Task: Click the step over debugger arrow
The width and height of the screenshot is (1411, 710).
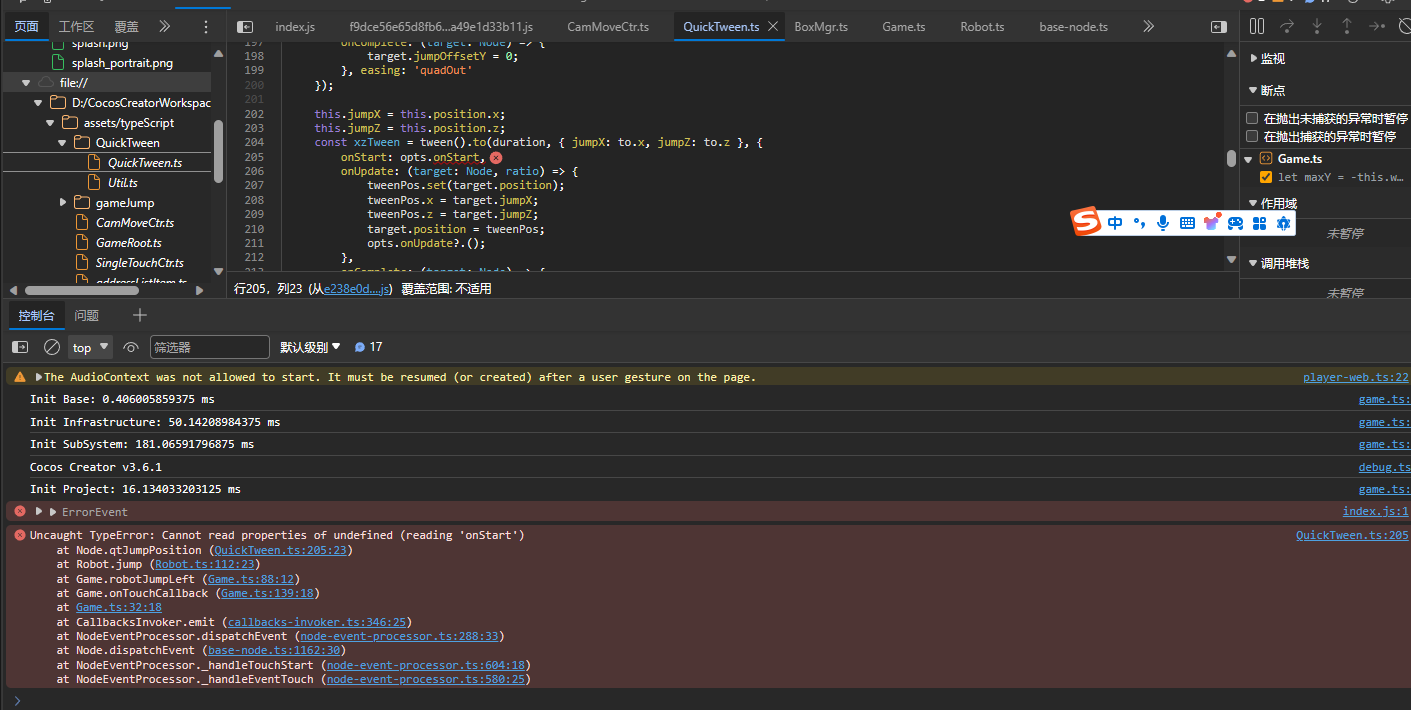Action: tap(1287, 27)
